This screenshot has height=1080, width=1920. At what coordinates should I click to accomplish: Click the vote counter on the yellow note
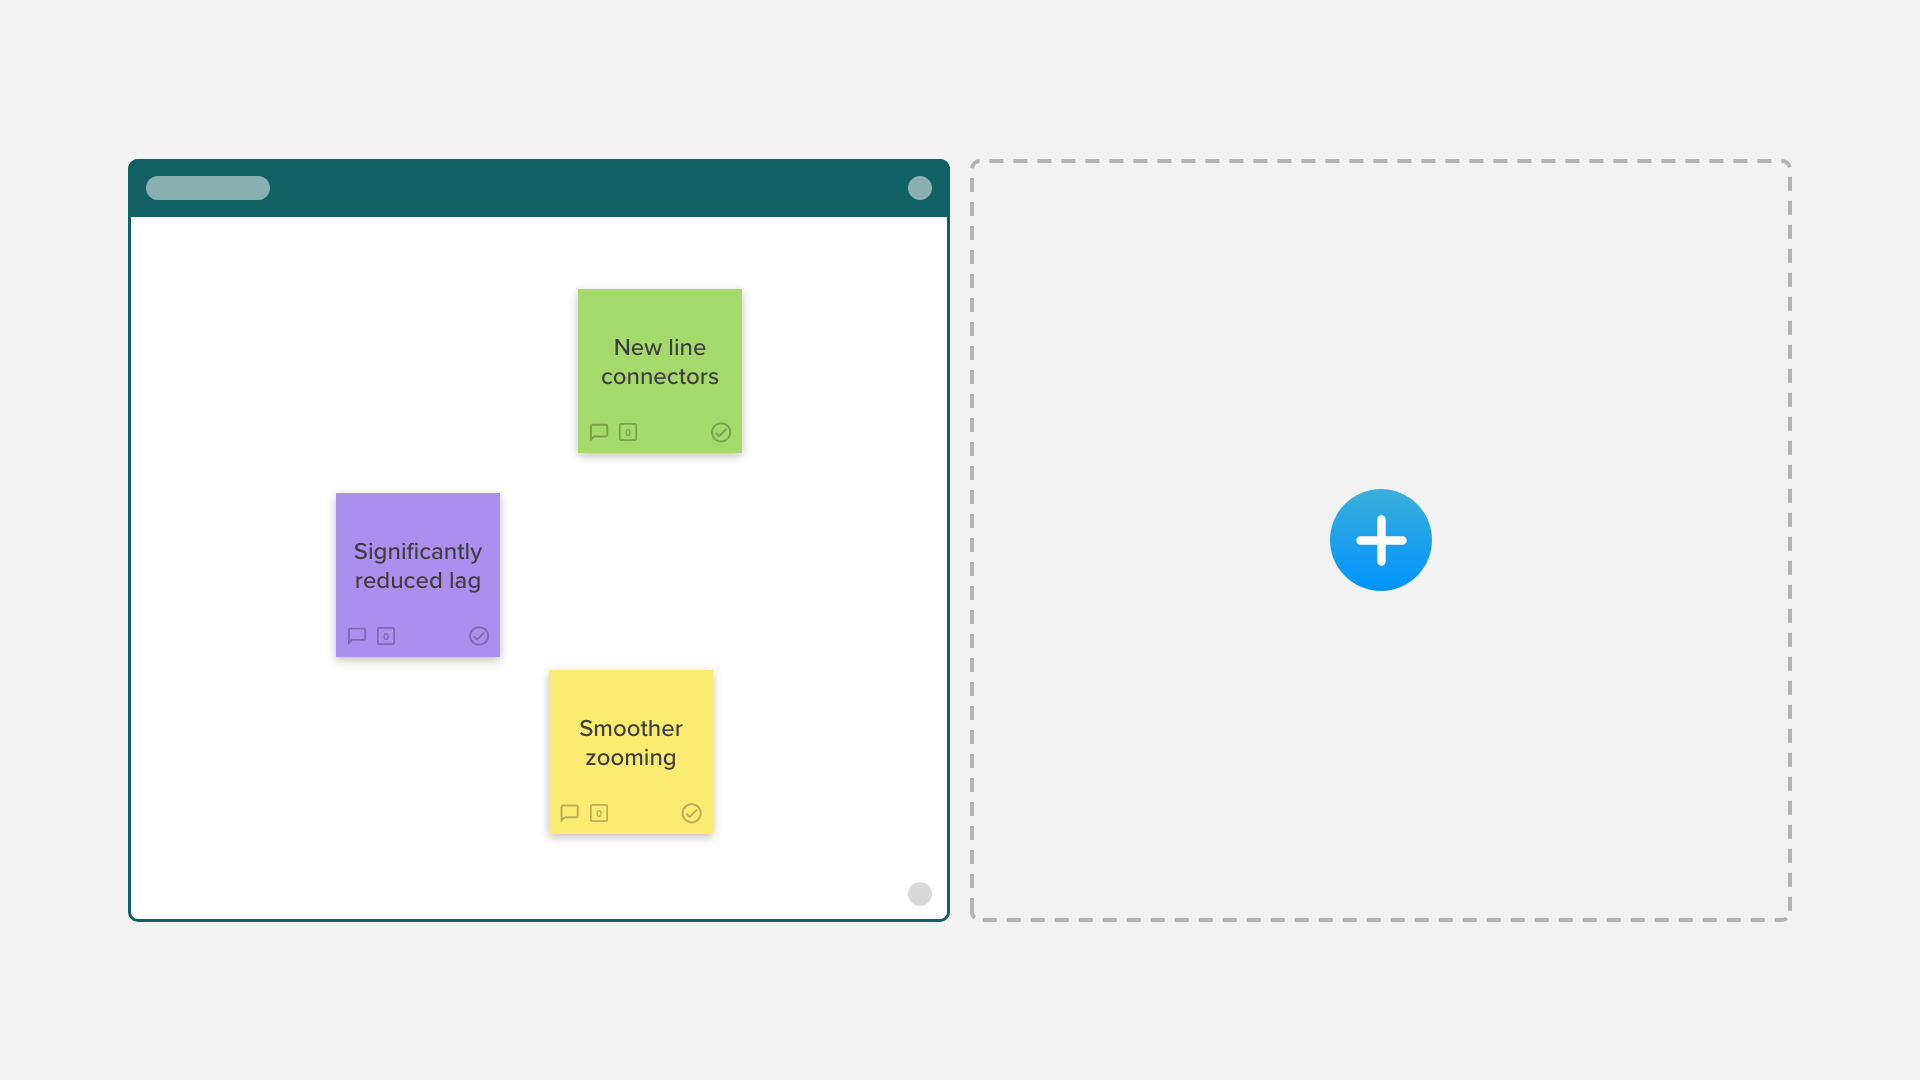pos(599,813)
